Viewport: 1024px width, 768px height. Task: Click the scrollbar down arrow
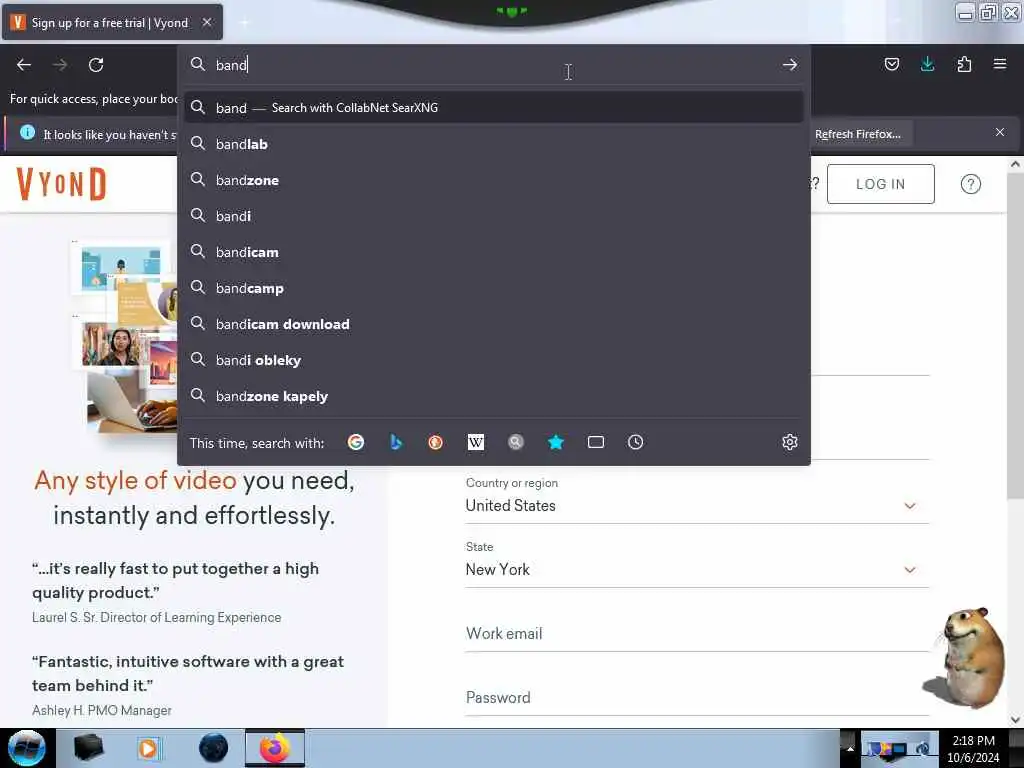1015,719
